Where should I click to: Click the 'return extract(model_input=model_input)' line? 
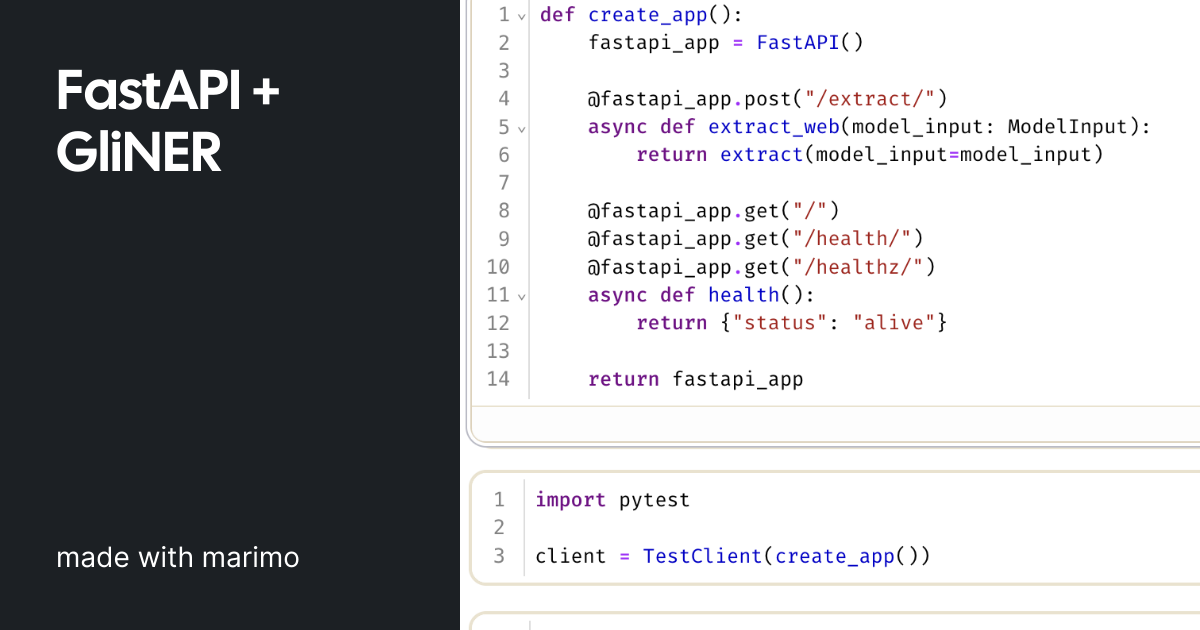869,155
